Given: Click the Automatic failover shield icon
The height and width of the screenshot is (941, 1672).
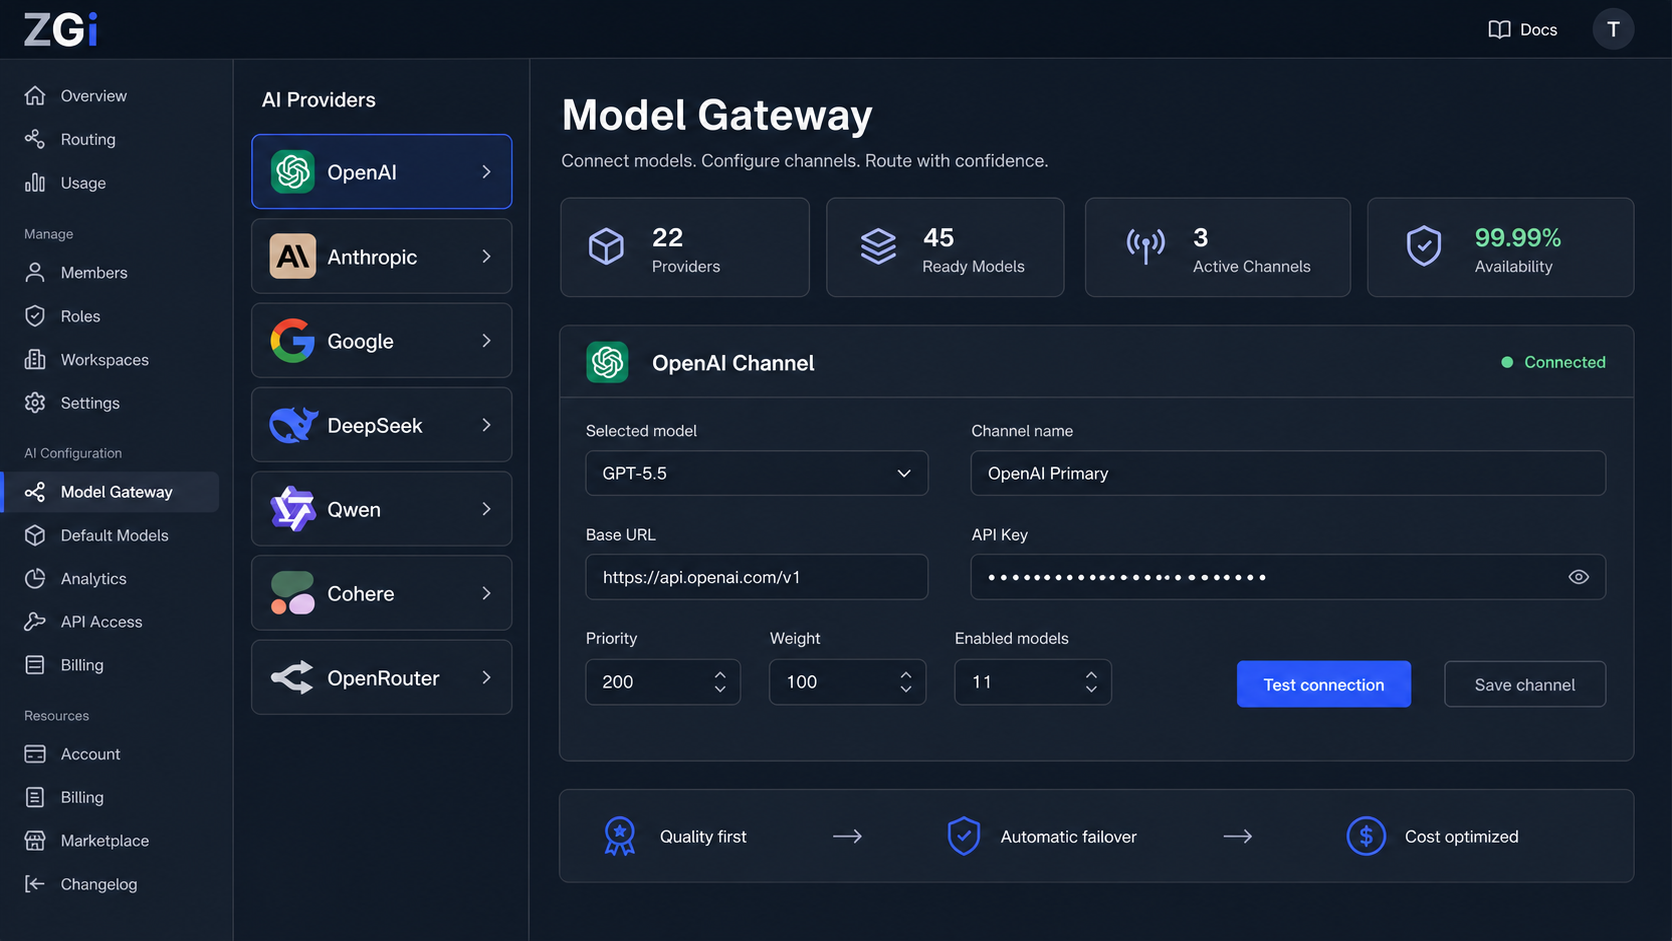Looking at the screenshot, I should [x=964, y=836].
